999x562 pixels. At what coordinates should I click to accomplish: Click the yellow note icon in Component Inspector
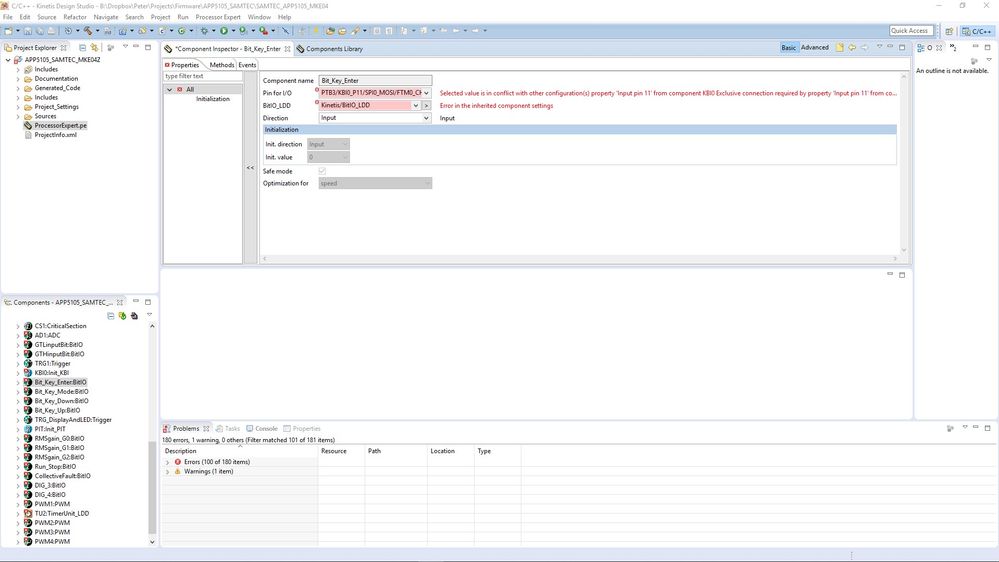point(840,48)
